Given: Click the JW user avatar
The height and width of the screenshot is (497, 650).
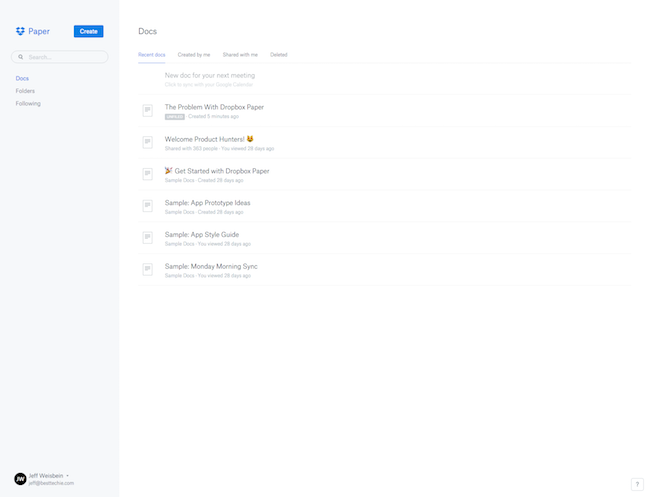Looking at the screenshot, I should [20, 479].
